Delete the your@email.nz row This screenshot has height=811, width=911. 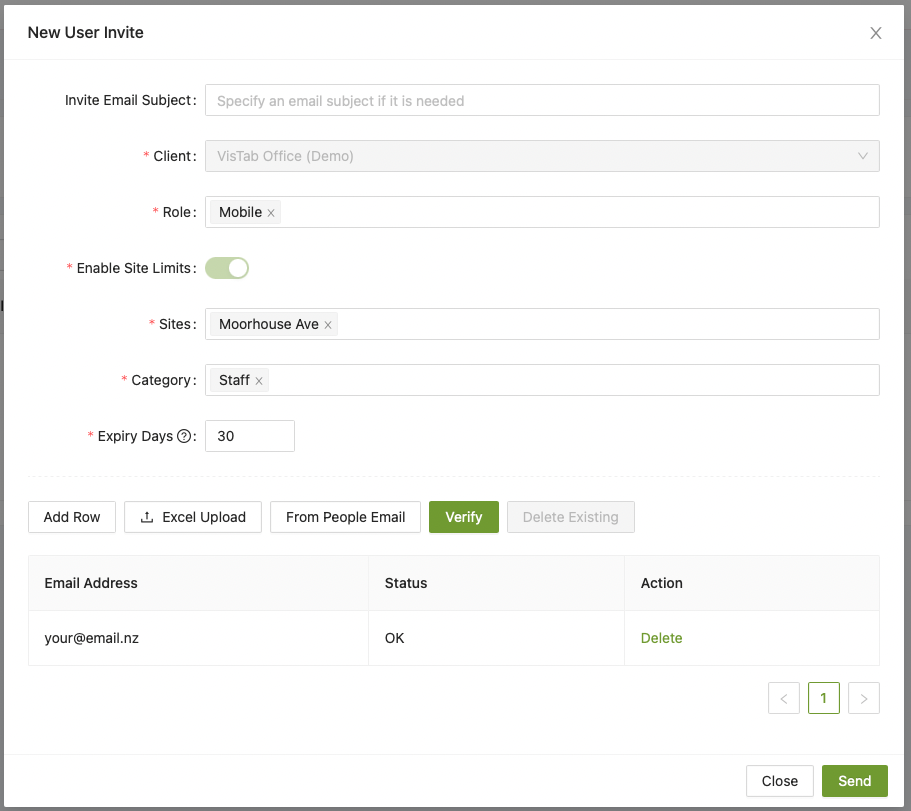point(661,638)
